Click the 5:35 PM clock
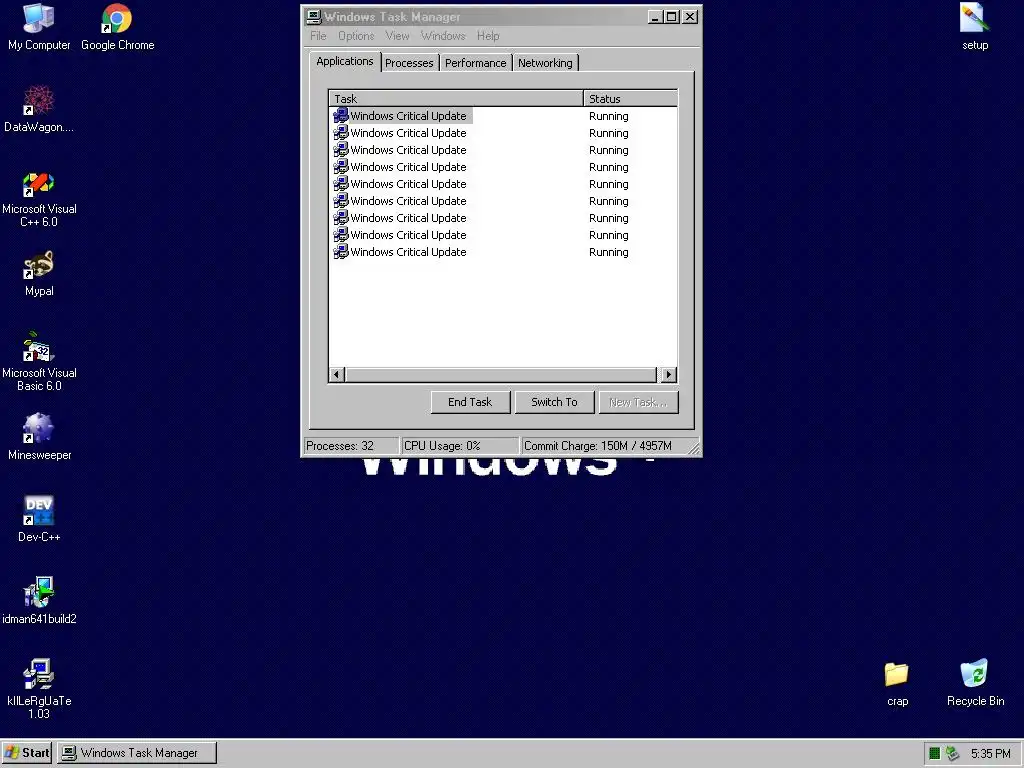1024x768 pixels. pyautogui.click(x=990, y=754)
